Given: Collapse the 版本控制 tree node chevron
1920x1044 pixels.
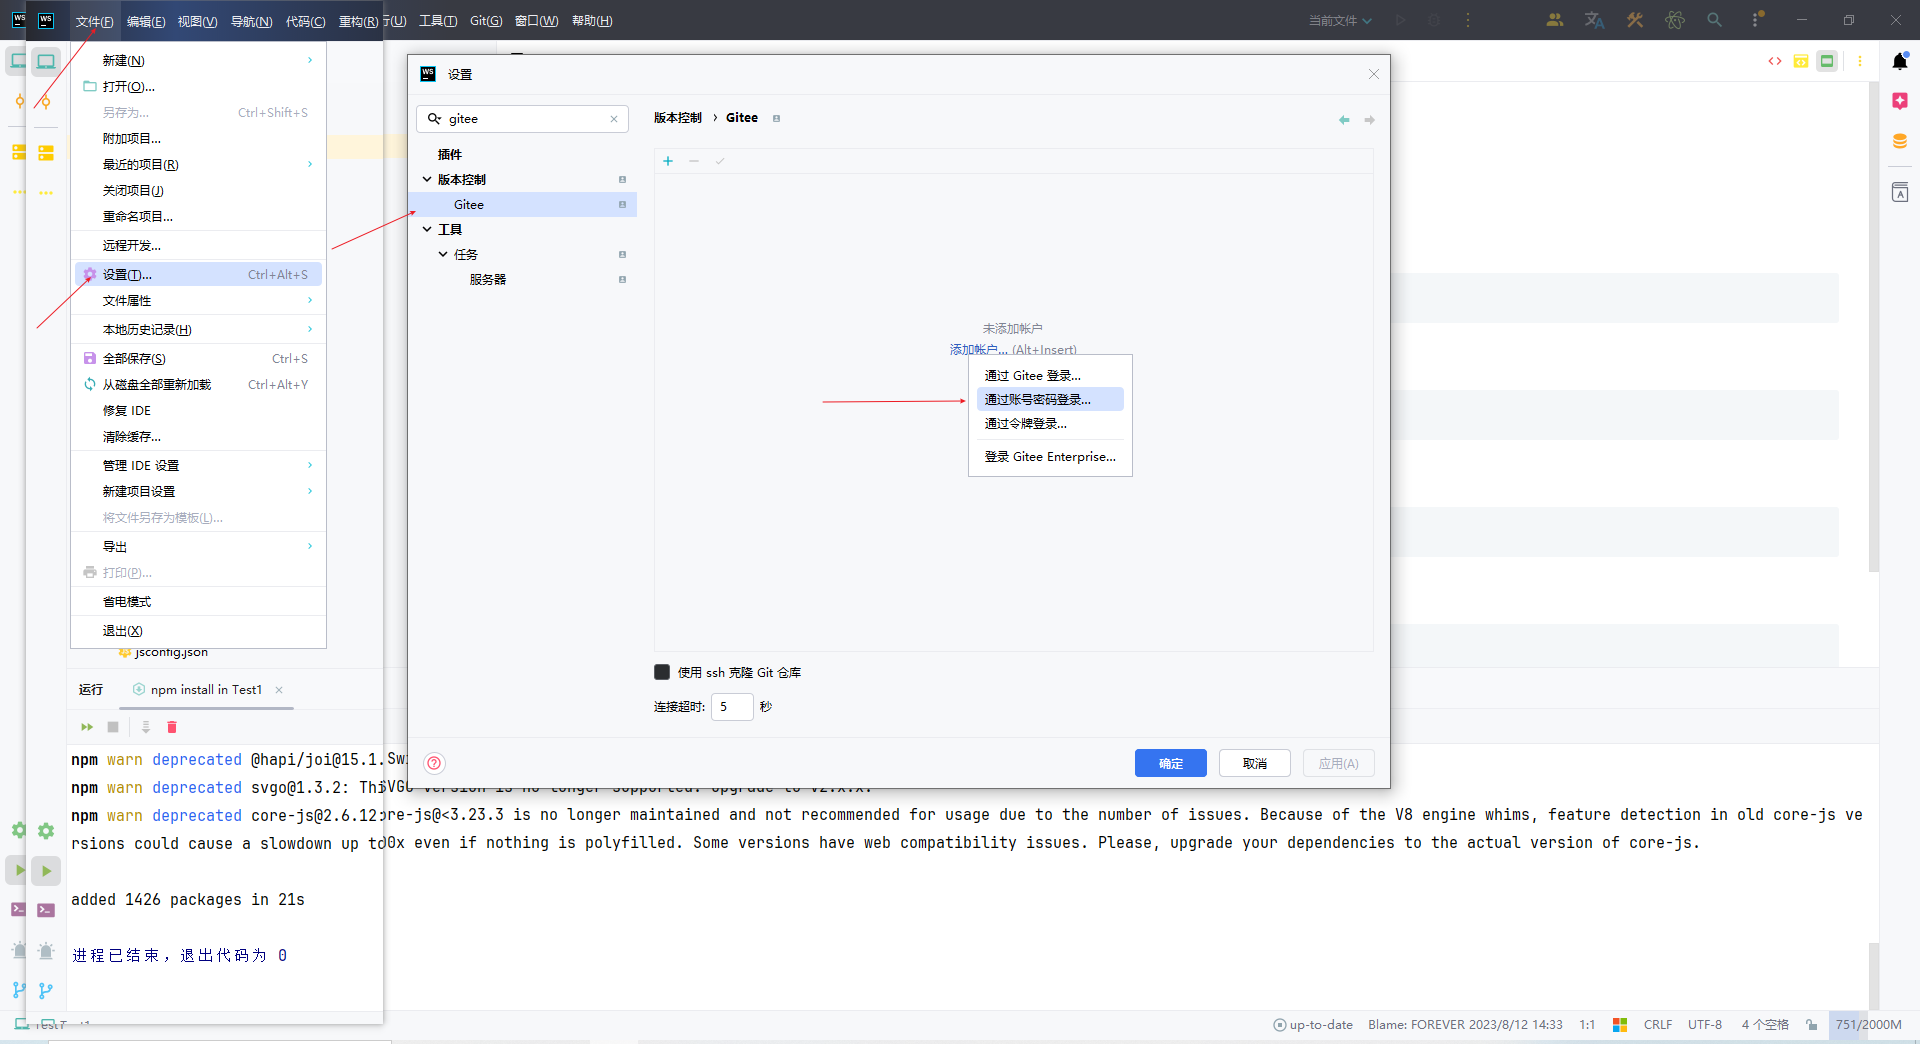Looking at the screenshot, I should (427, 180).
